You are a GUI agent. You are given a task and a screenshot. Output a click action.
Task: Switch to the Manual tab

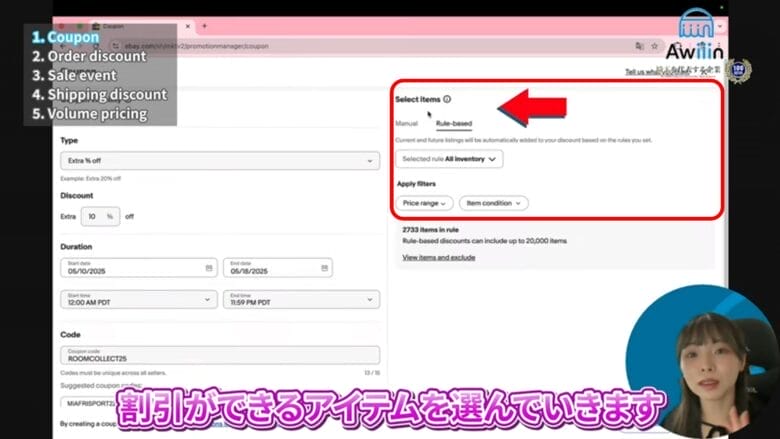(x=406, y=123)
